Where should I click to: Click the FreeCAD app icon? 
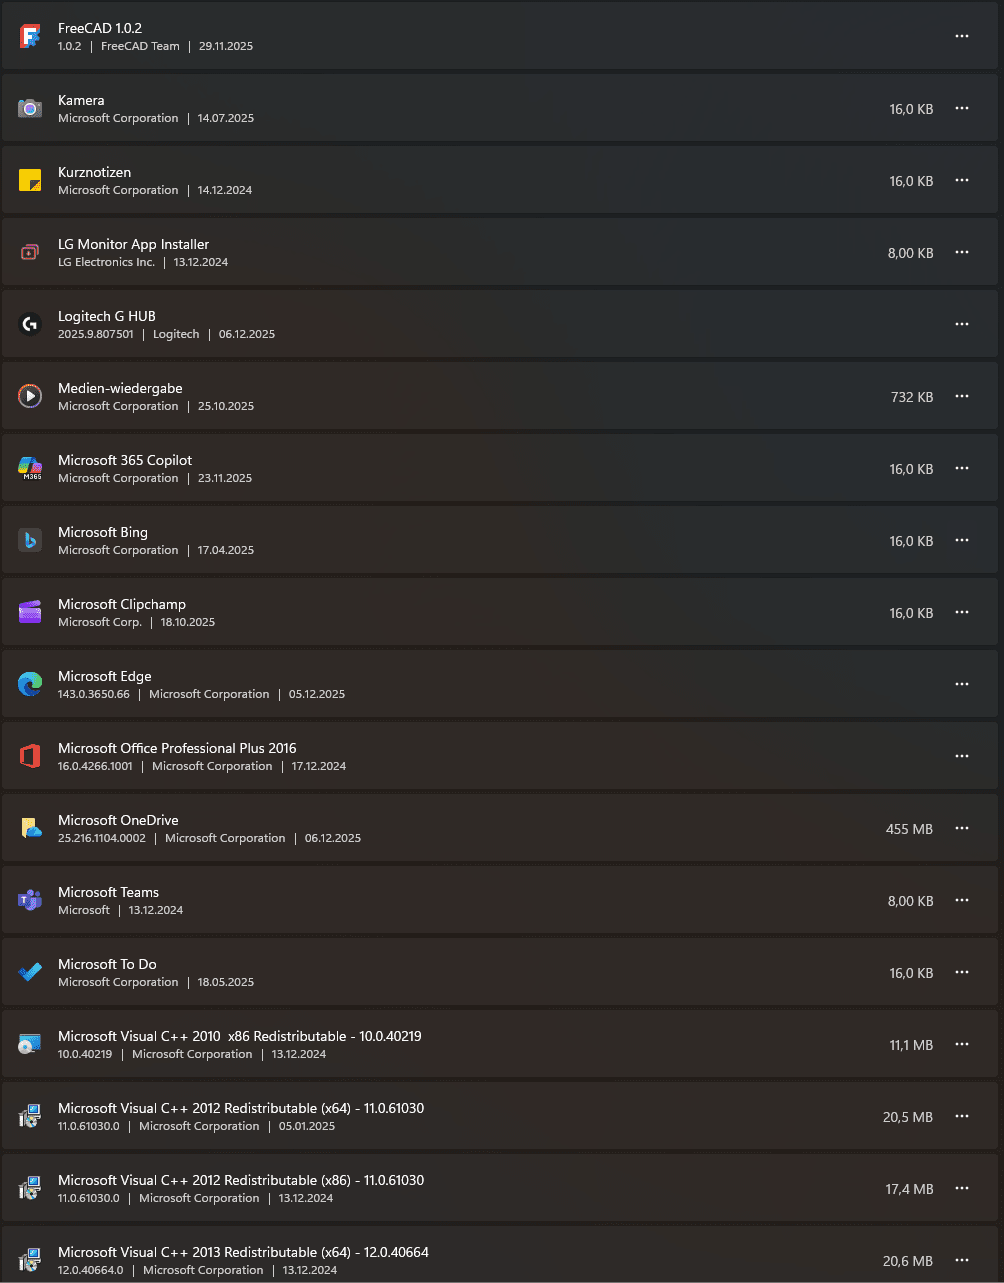(x=30, y=37)
